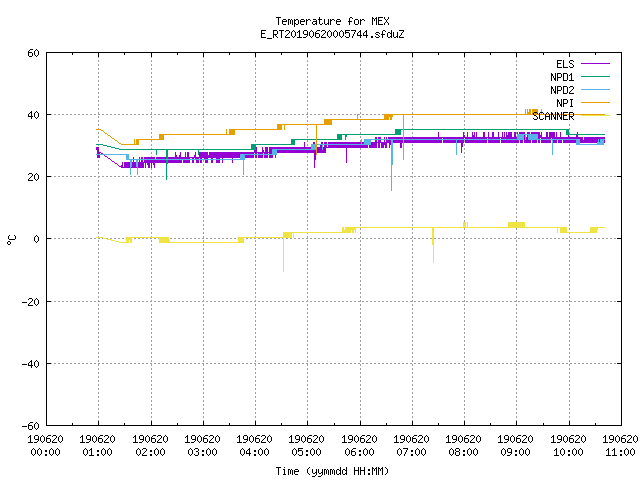The image size is (640, 480).
Task: Click the y-axis value -60
Action: coord(31,426)
